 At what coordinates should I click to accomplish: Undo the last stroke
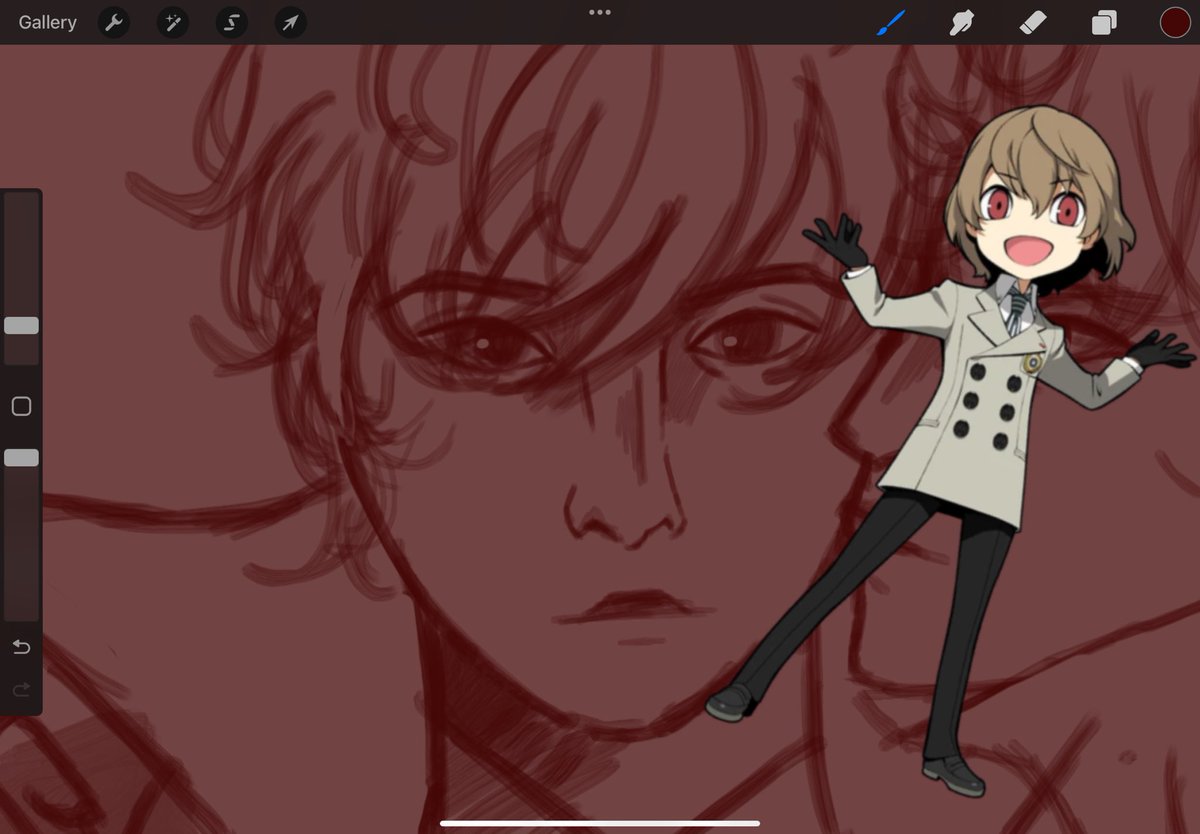[21, 647]
